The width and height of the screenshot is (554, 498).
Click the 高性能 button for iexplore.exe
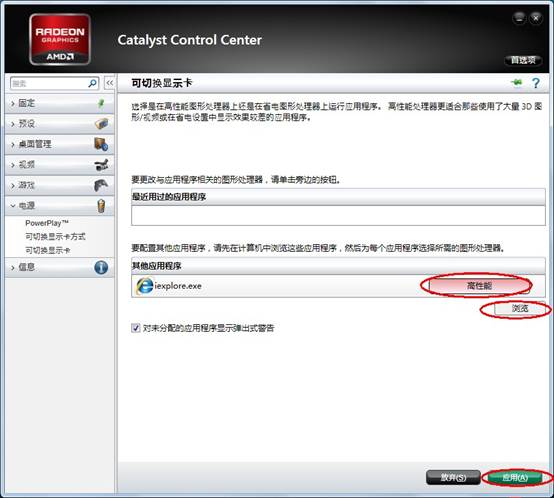pyautogui.click(x=479, y=286)
